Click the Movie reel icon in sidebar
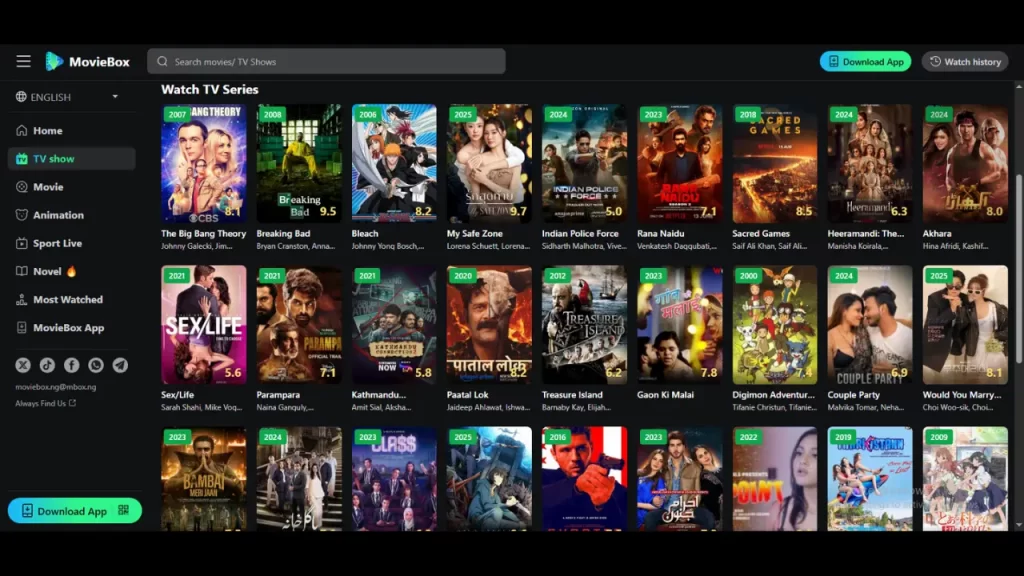This screenshot has width=1024, height=576. (22, 187)
